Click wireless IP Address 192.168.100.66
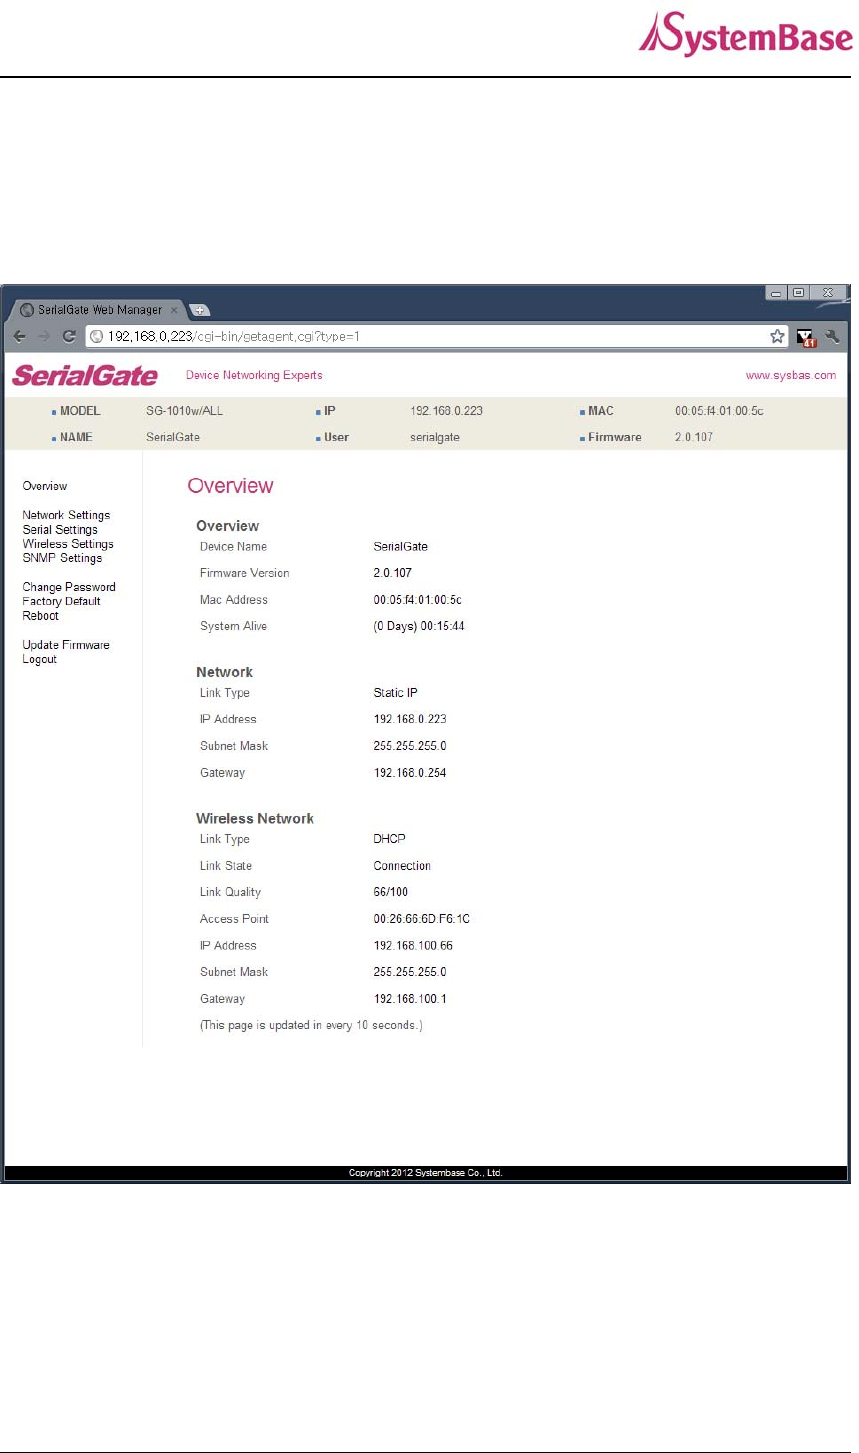 pyautogui.click(x=413, y=945)
